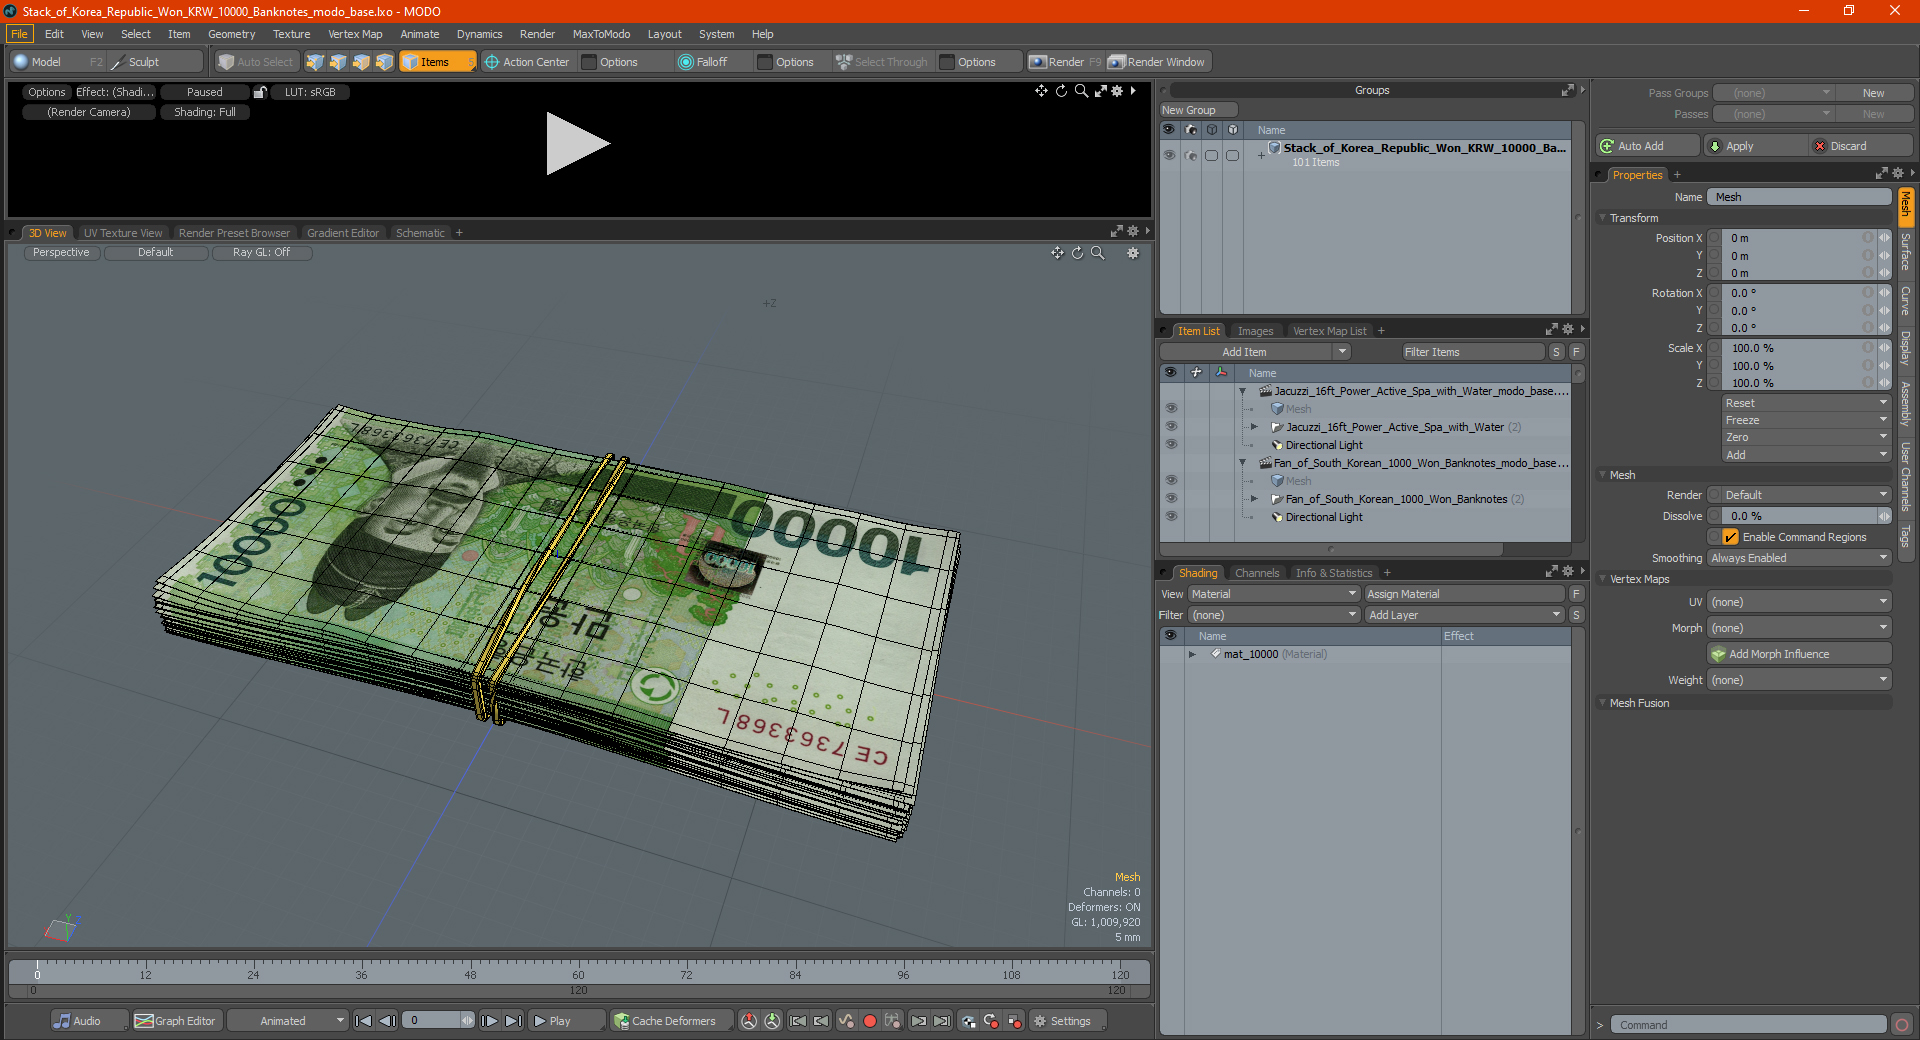
Task: Open Action Center tool
Action: coord(526,62)
